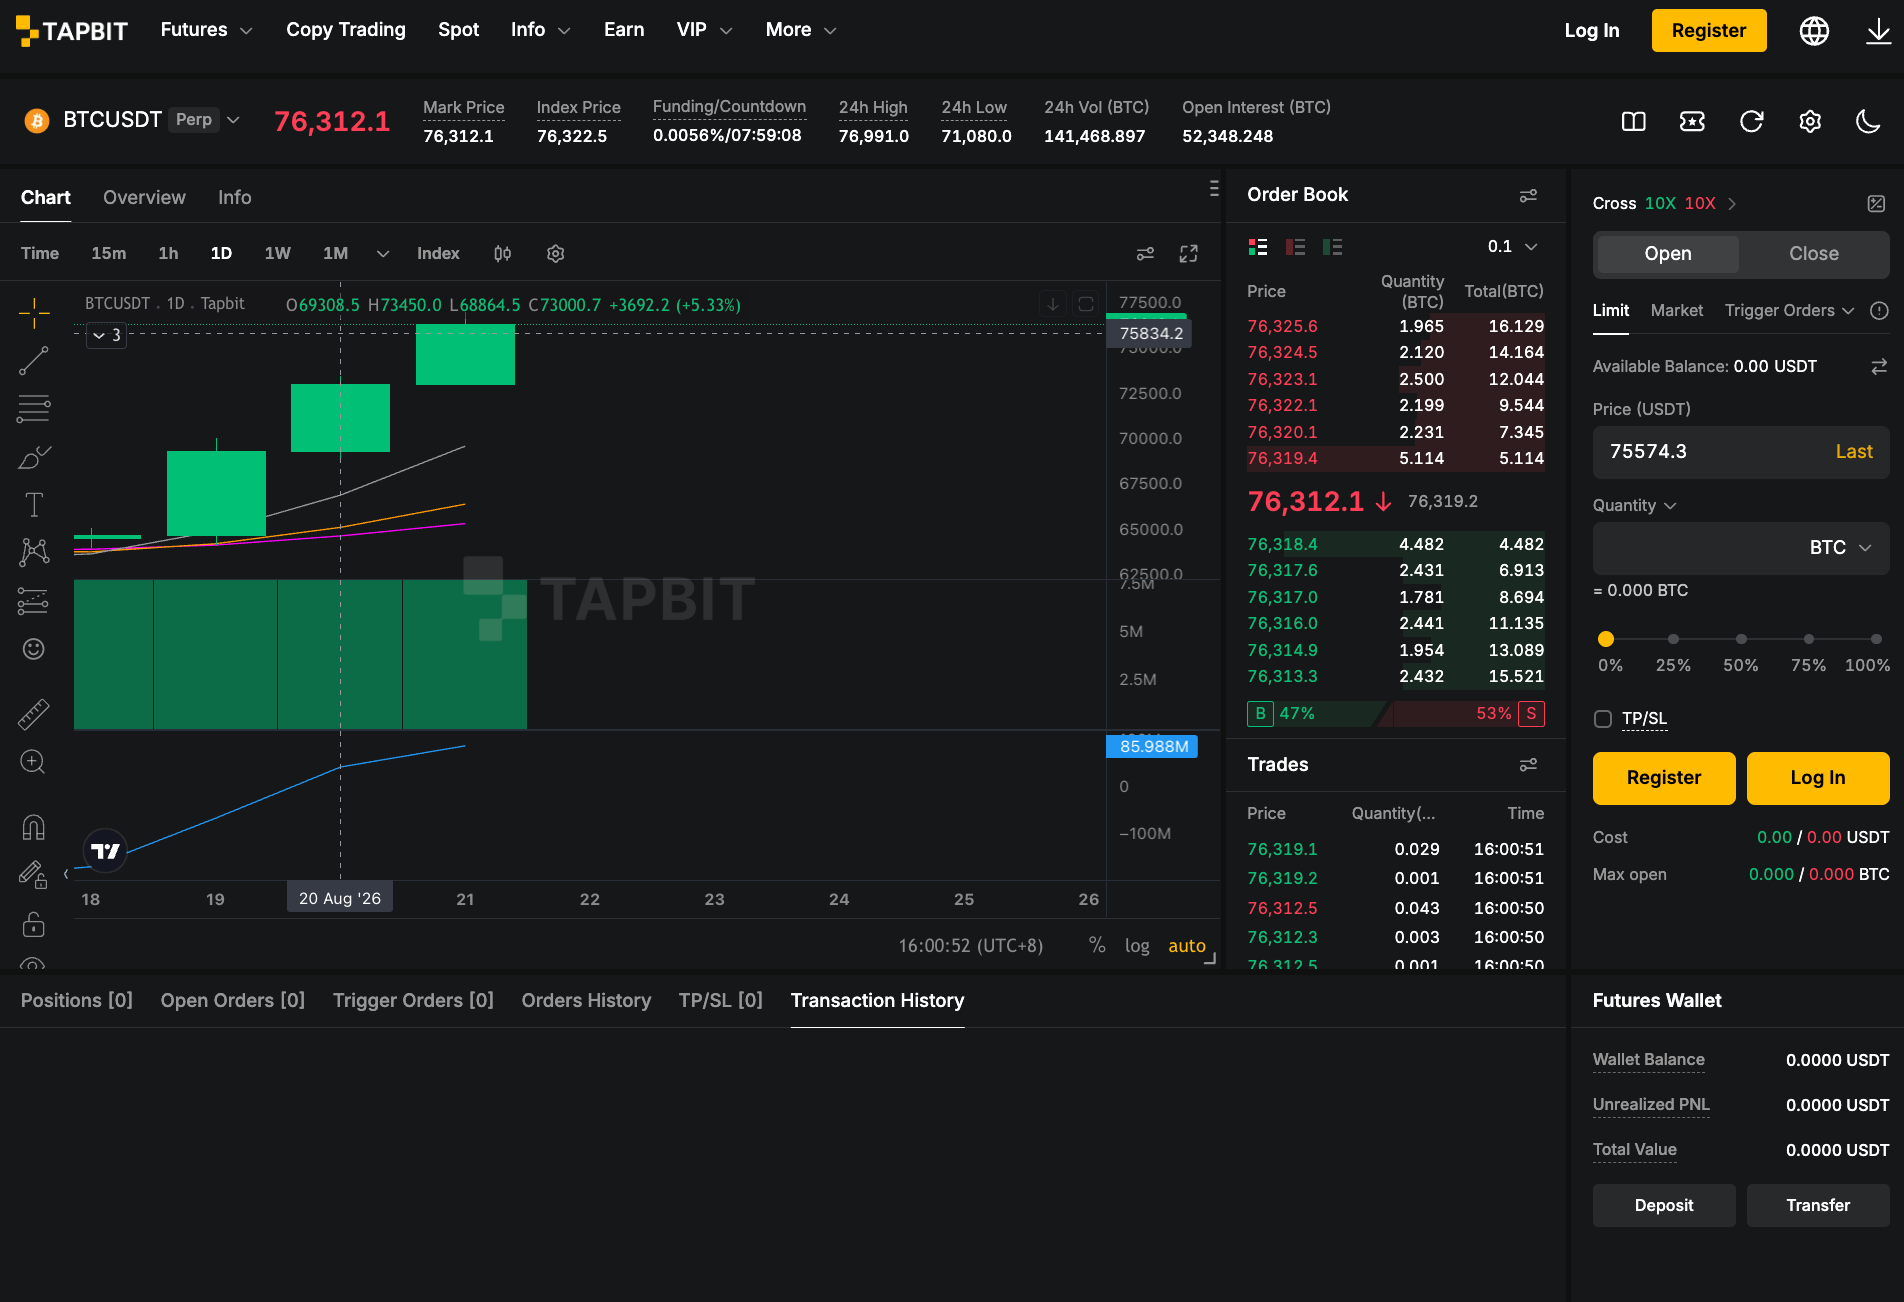Change quantity unit BTC dropdown
Viewport: 1904px width, 1302px height.
pos(1840,548)
